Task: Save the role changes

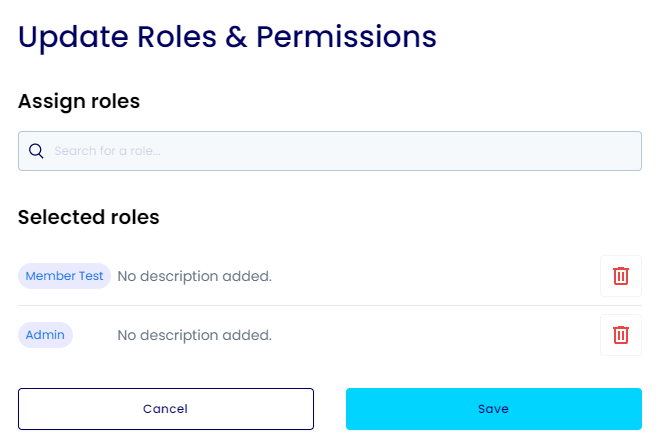Action: (493, 409)
